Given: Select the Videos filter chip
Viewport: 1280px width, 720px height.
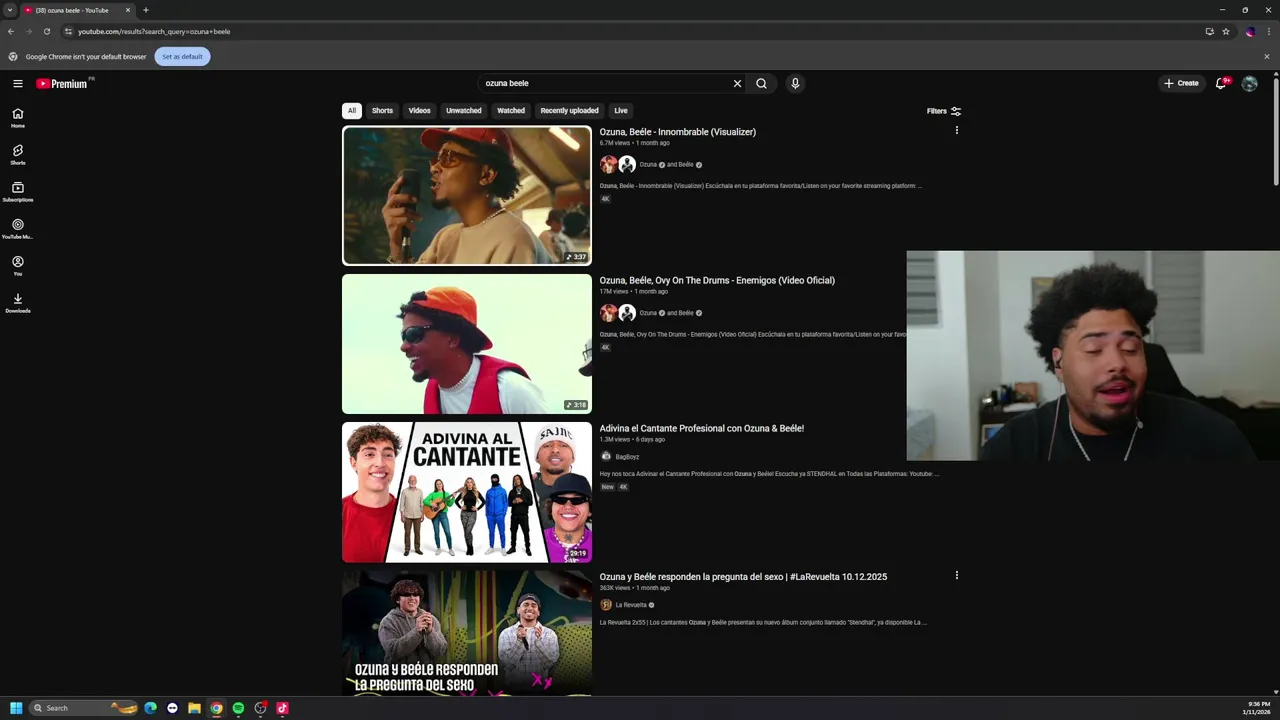Looking at the screenshot, I should tap(420, 111).
